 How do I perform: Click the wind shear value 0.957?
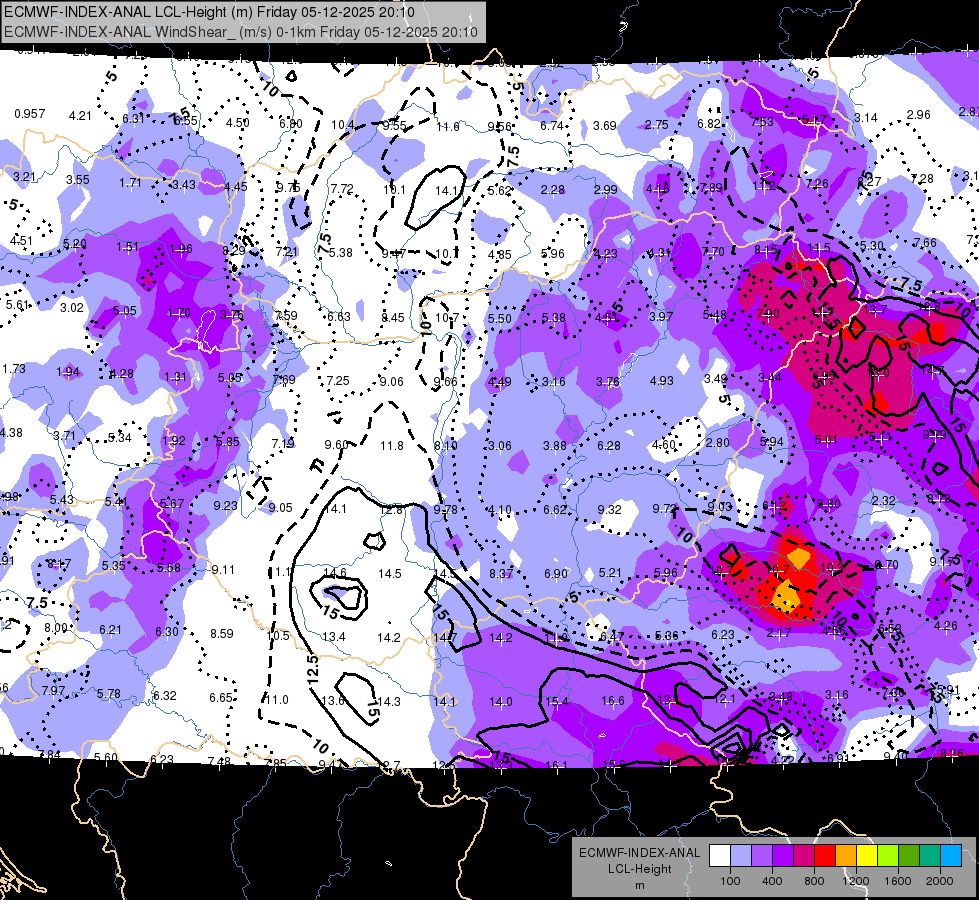pyautogui.click(x=30, y=114)
